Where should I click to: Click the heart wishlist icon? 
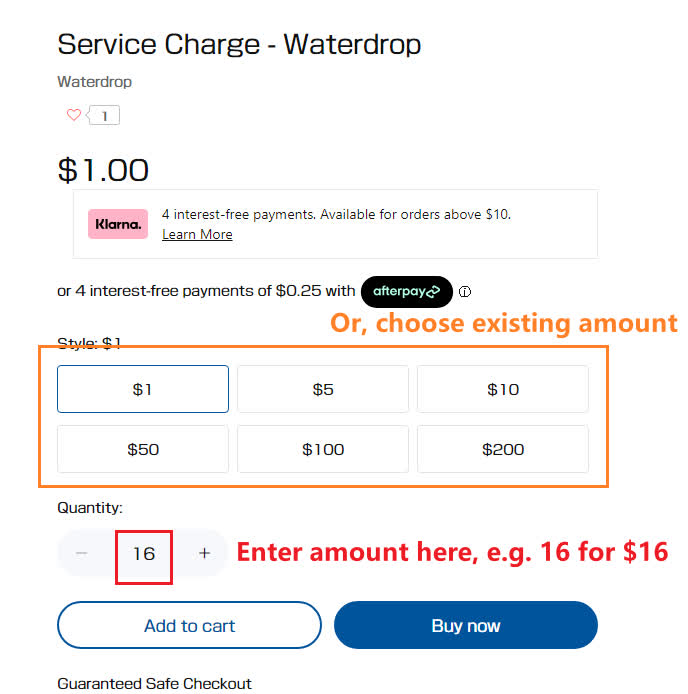(x=73, y=115)
